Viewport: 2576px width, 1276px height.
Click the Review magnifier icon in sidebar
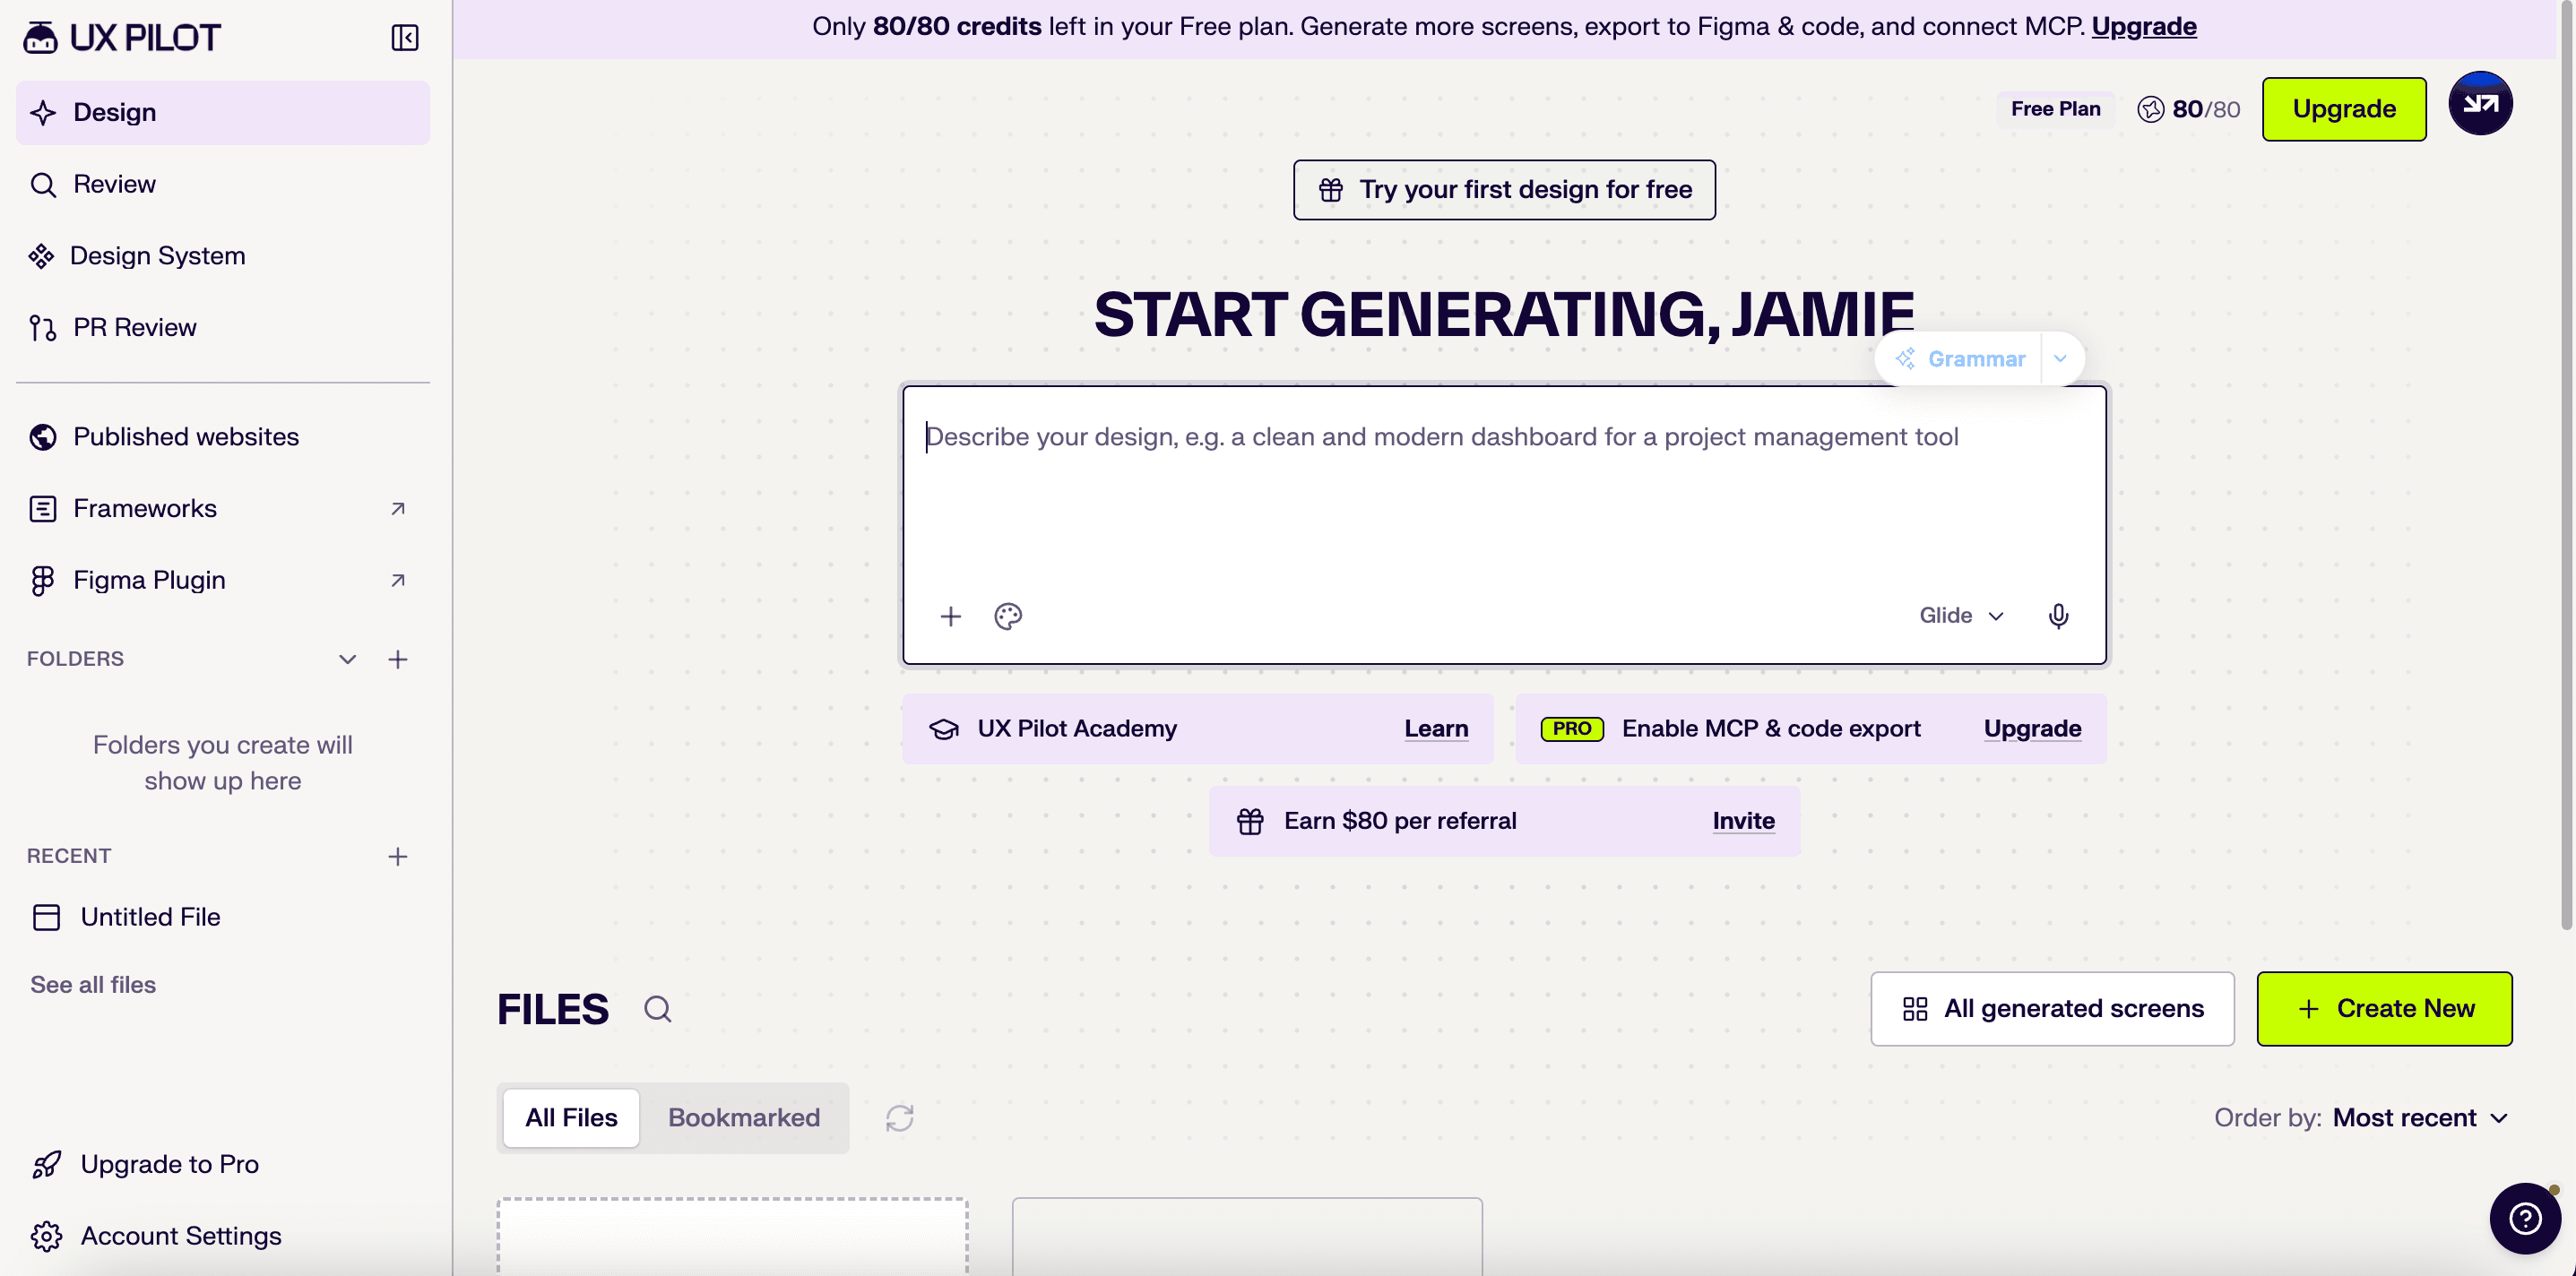point(43,184)
